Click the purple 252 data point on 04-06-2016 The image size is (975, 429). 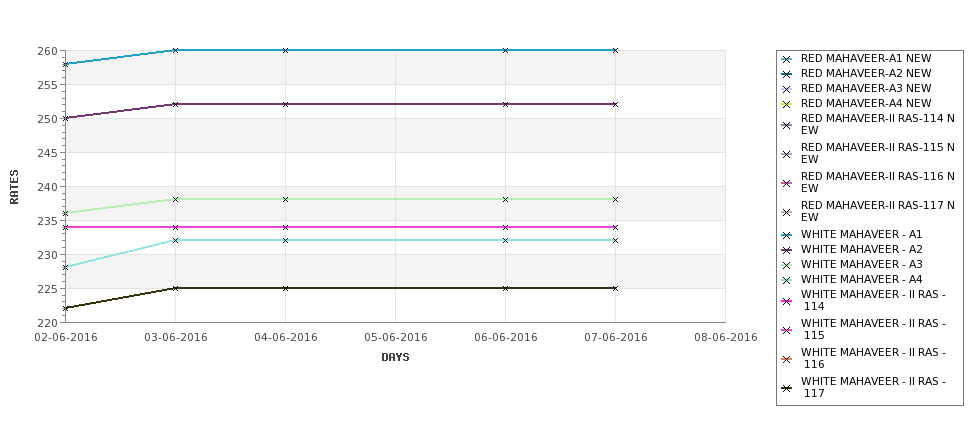pos(285,104)
